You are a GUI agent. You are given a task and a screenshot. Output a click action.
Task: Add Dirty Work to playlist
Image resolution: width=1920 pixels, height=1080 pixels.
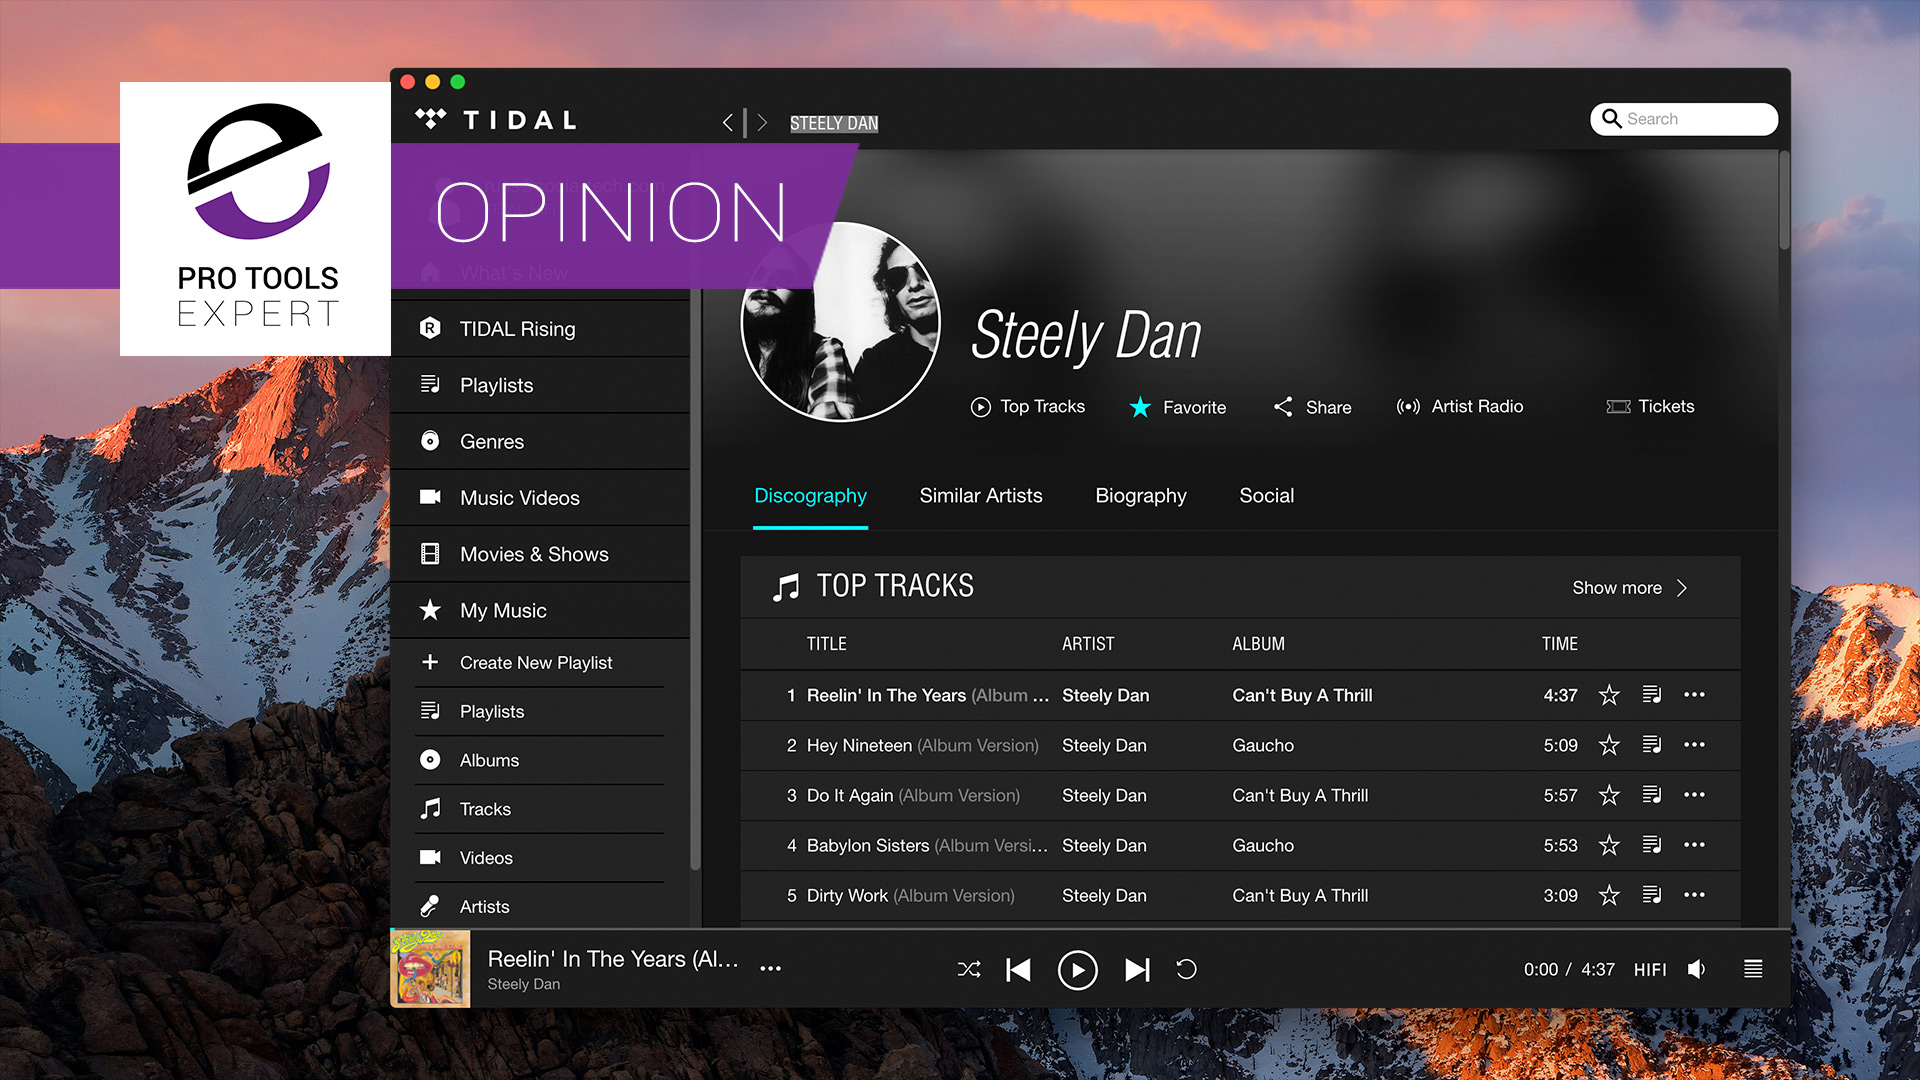point(1652,894)
